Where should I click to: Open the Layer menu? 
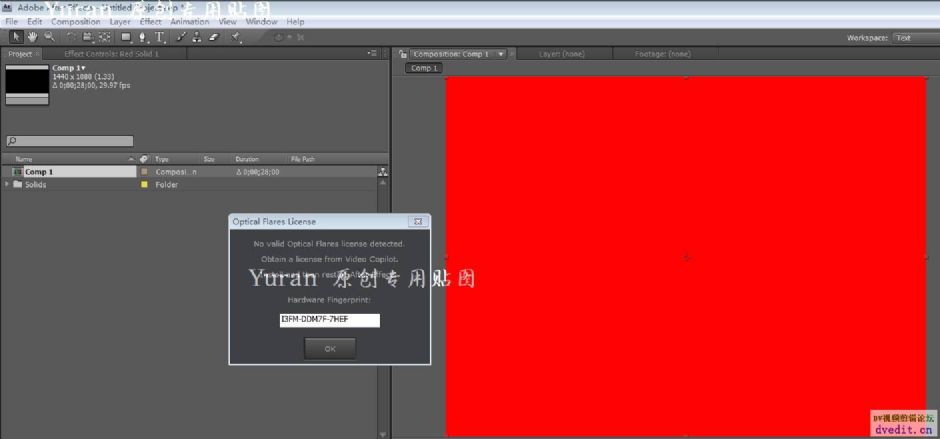pyautogui.click(x=120, y=22)
